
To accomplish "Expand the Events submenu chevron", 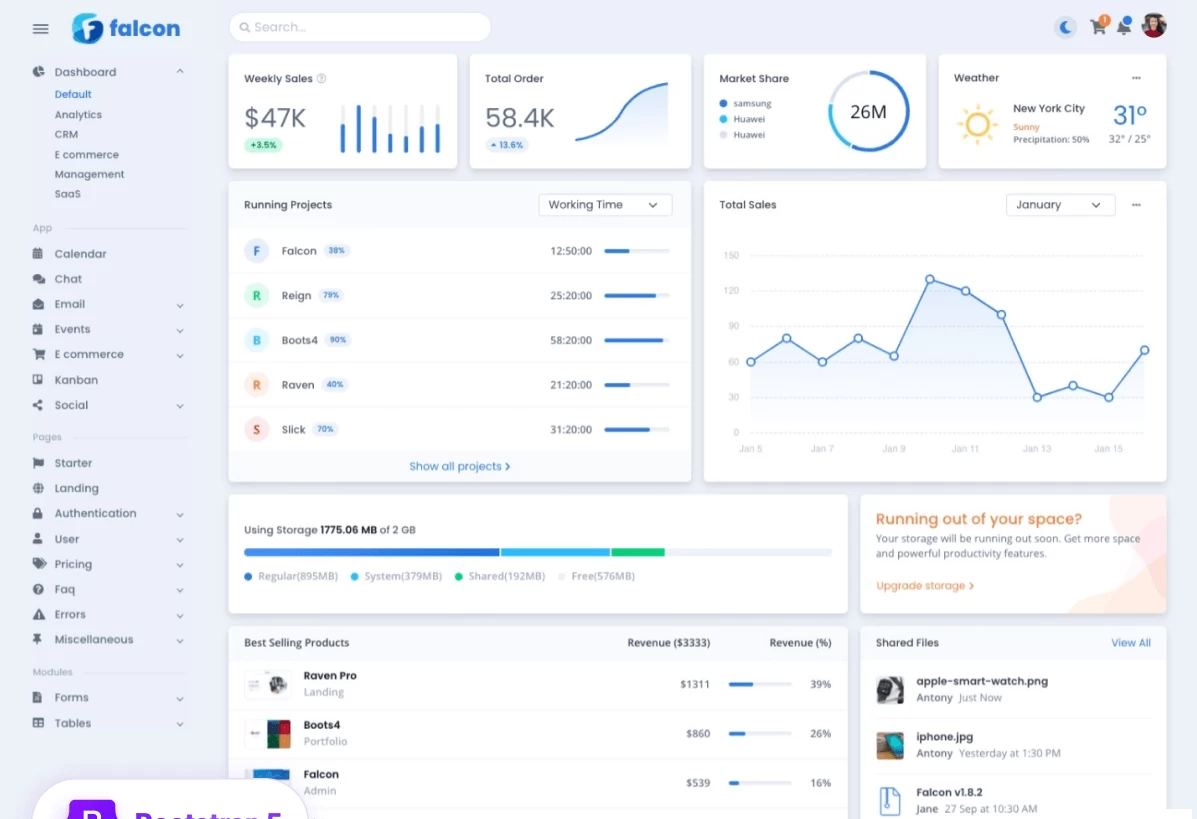I will click(180, 331).
